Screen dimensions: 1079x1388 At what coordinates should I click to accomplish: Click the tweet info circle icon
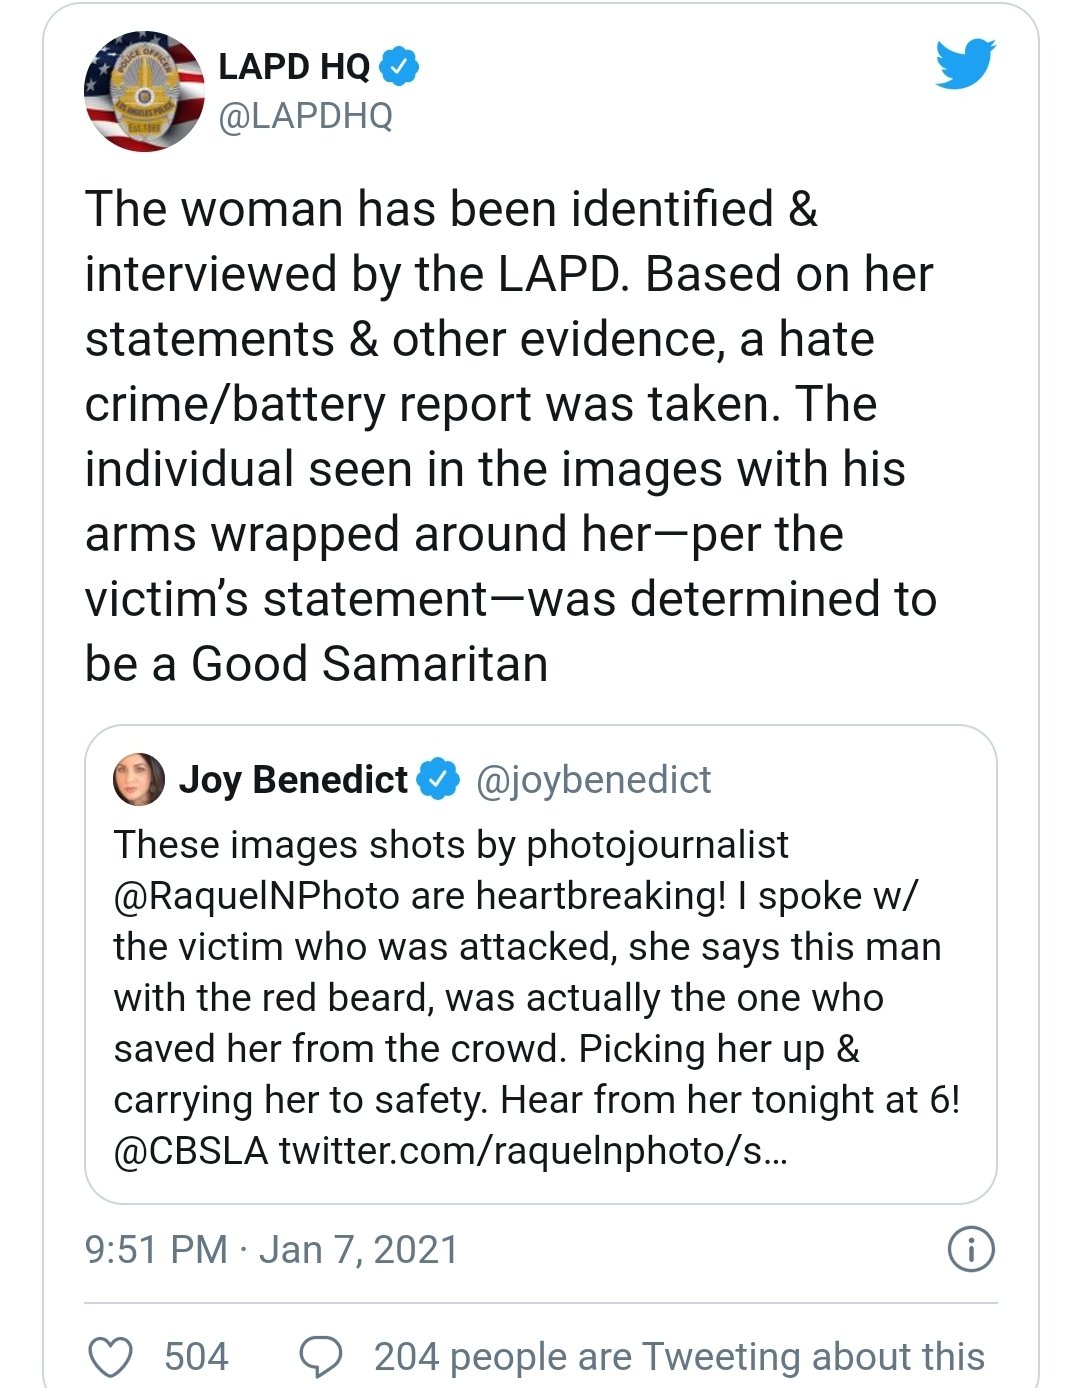coord(970,1249)
